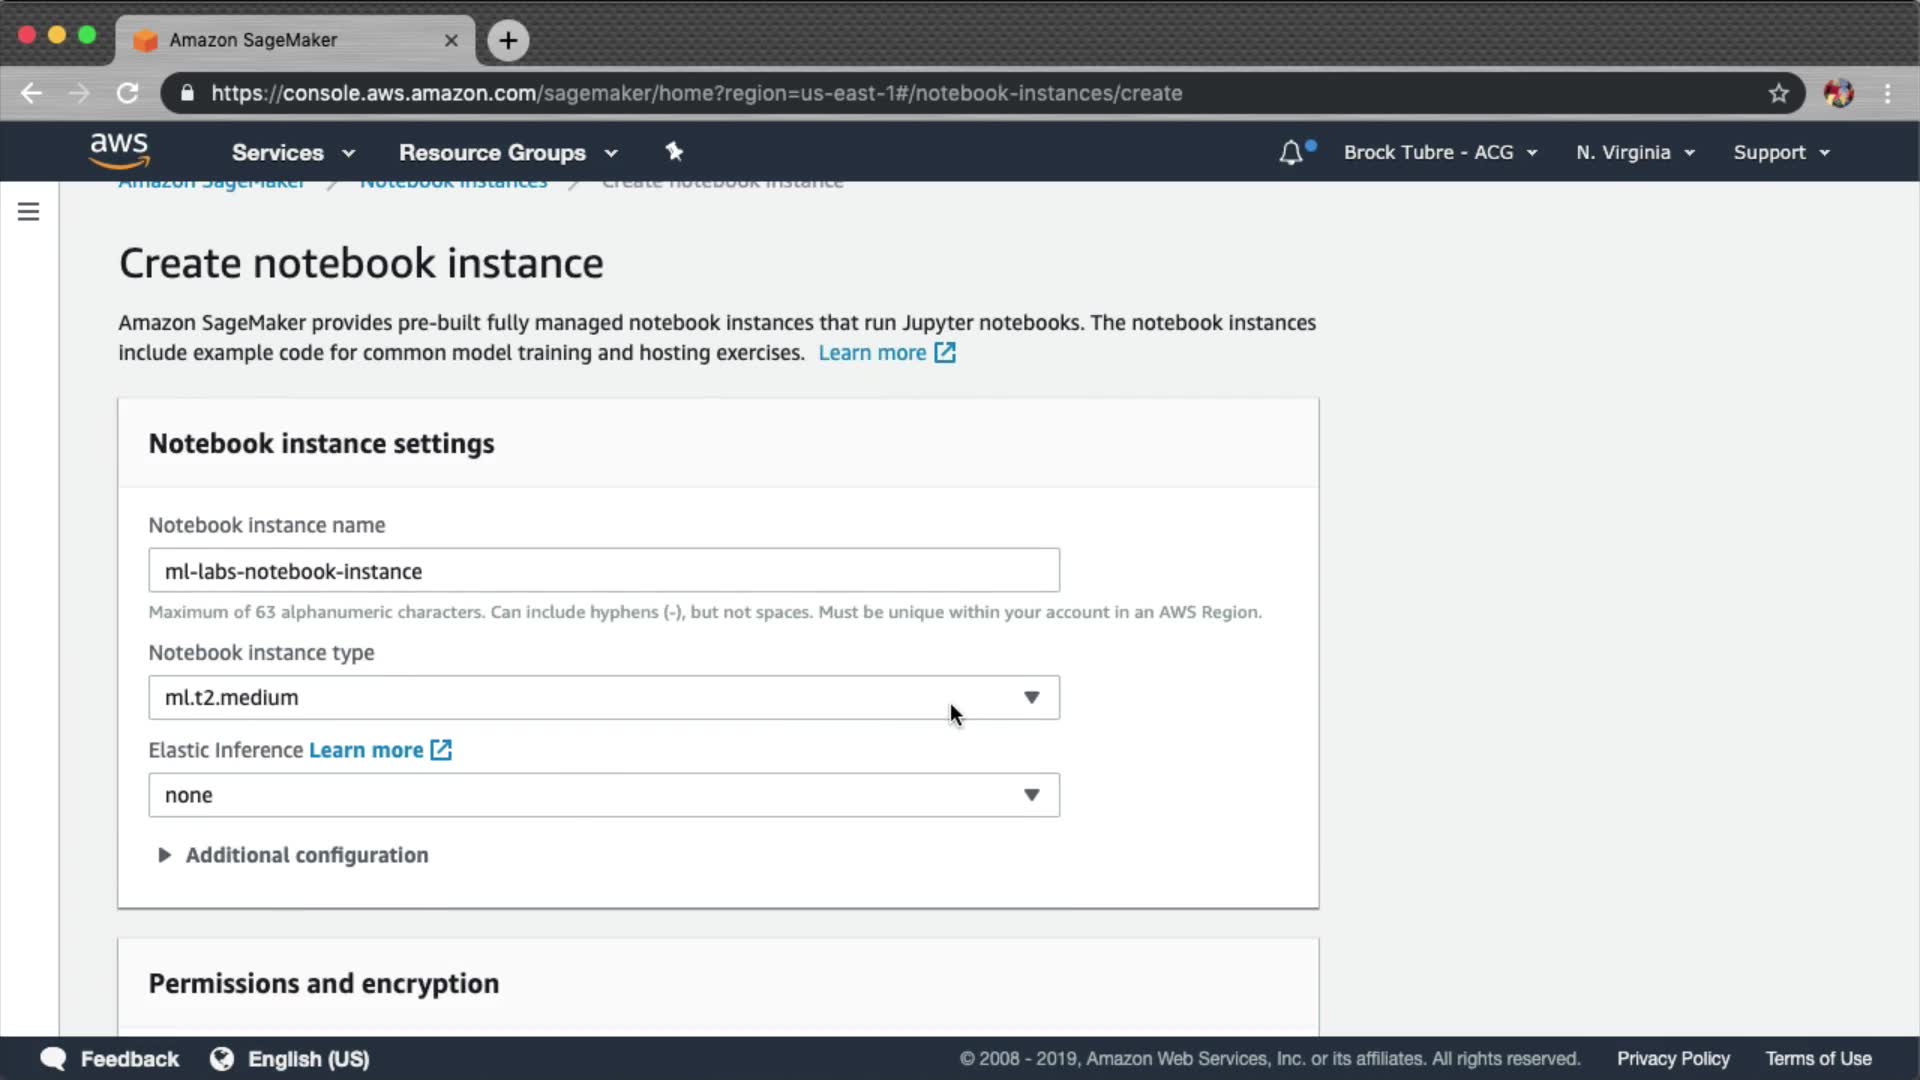Go back with the browser back arrow
The width and height of the screenshot is (1920, 1080).
tap(31, 93)
